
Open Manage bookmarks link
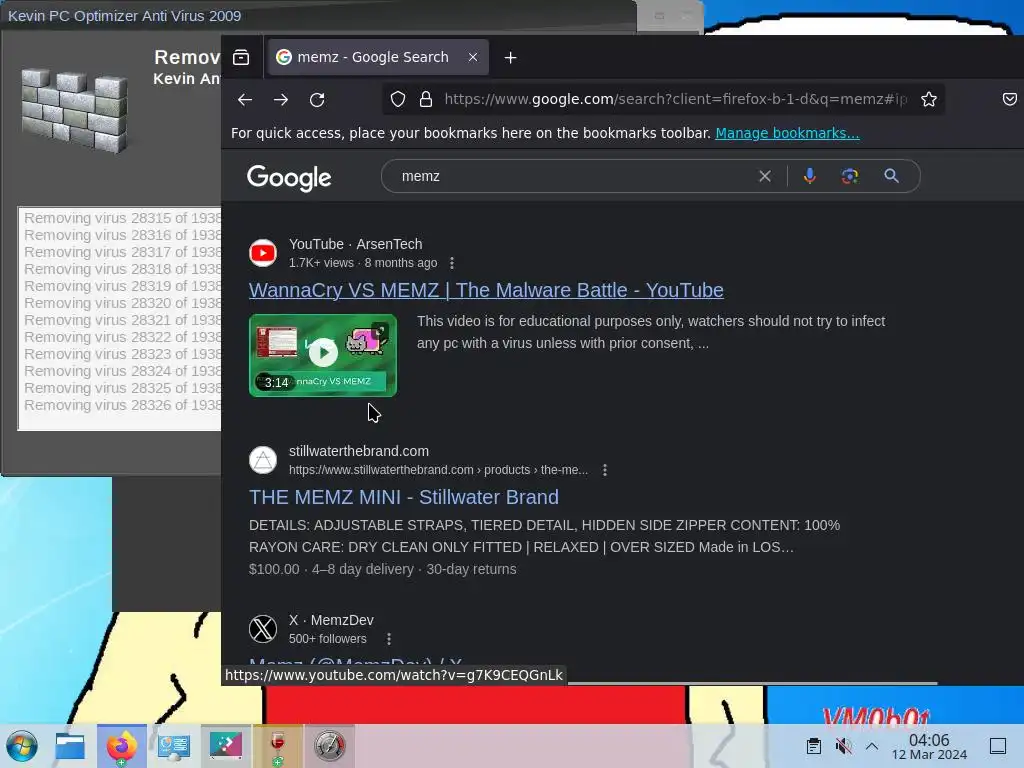787,133
